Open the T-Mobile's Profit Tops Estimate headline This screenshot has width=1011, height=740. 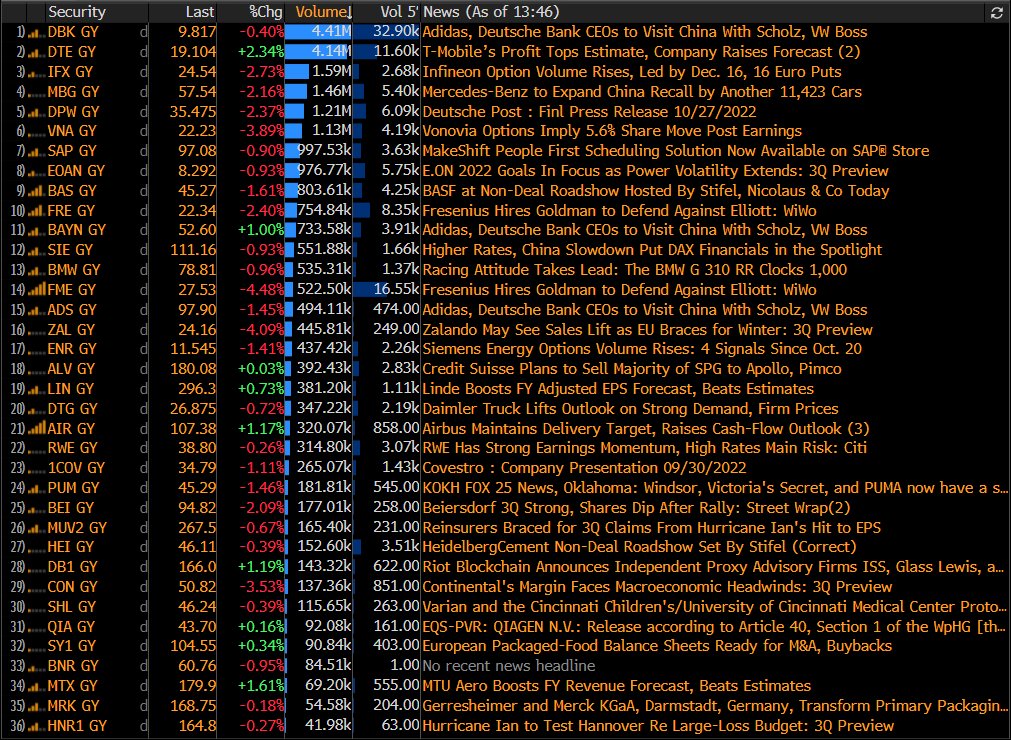(641, 52)
